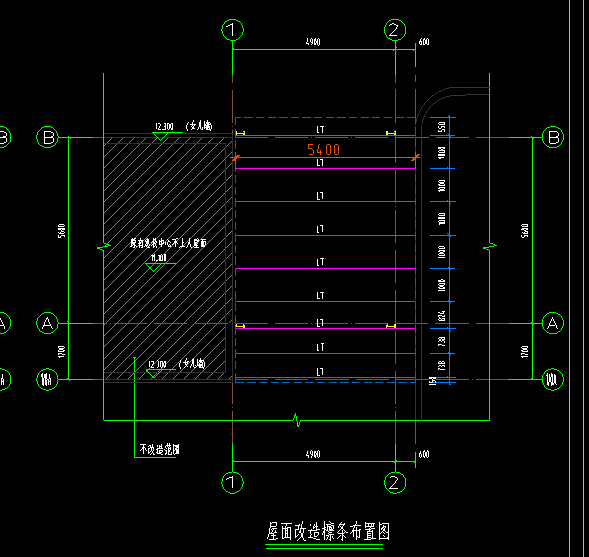Select right-side axis bubble A
The height and width of the screenshot is (557, 589).
click(x=553, y=323)
